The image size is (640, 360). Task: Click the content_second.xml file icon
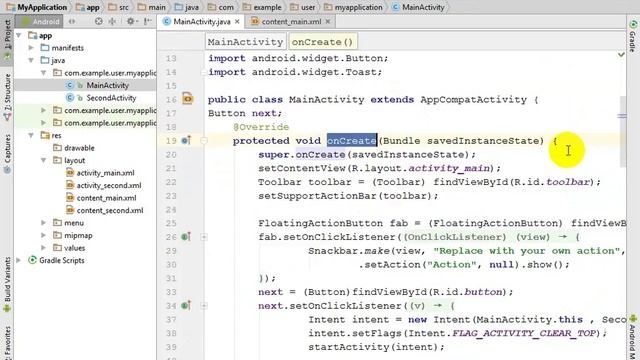pyautogui.click(x=70, y=211)
